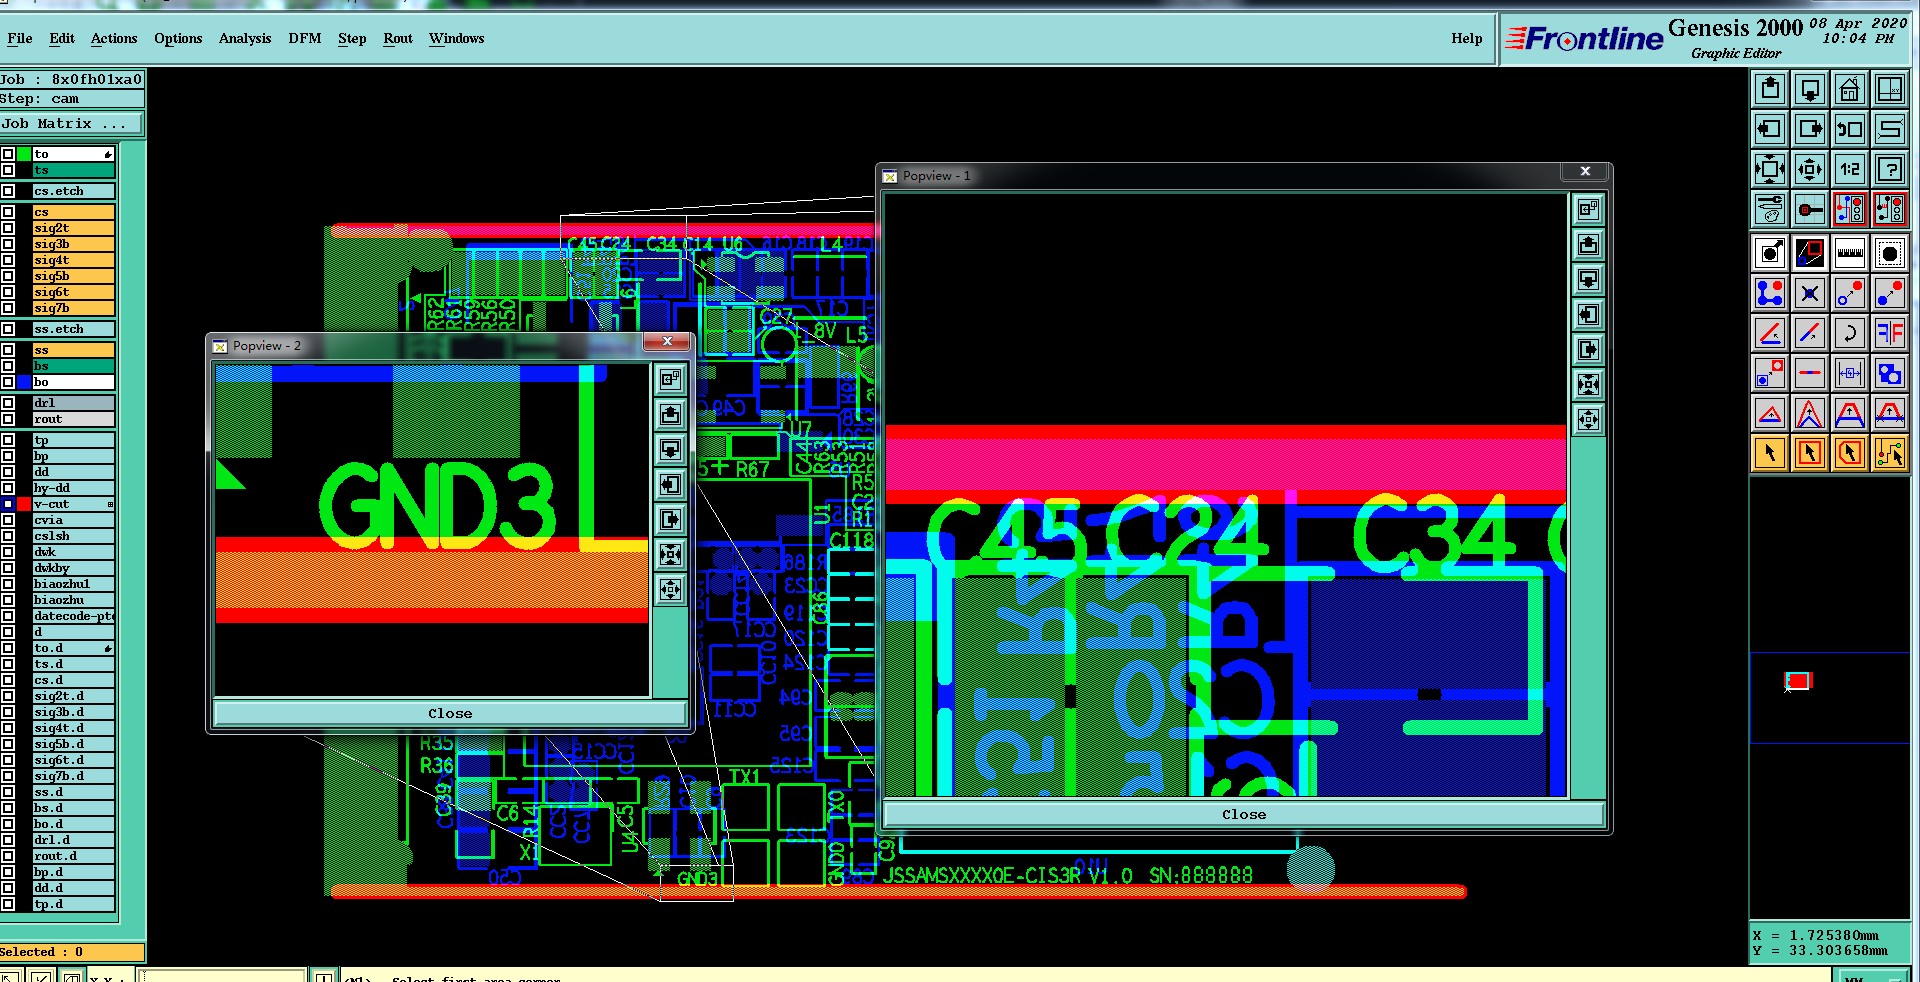The height and width of the screenshot is (982, 1920).
Task: Click the blue color swatch of layer bo
Action: point(24,382)
